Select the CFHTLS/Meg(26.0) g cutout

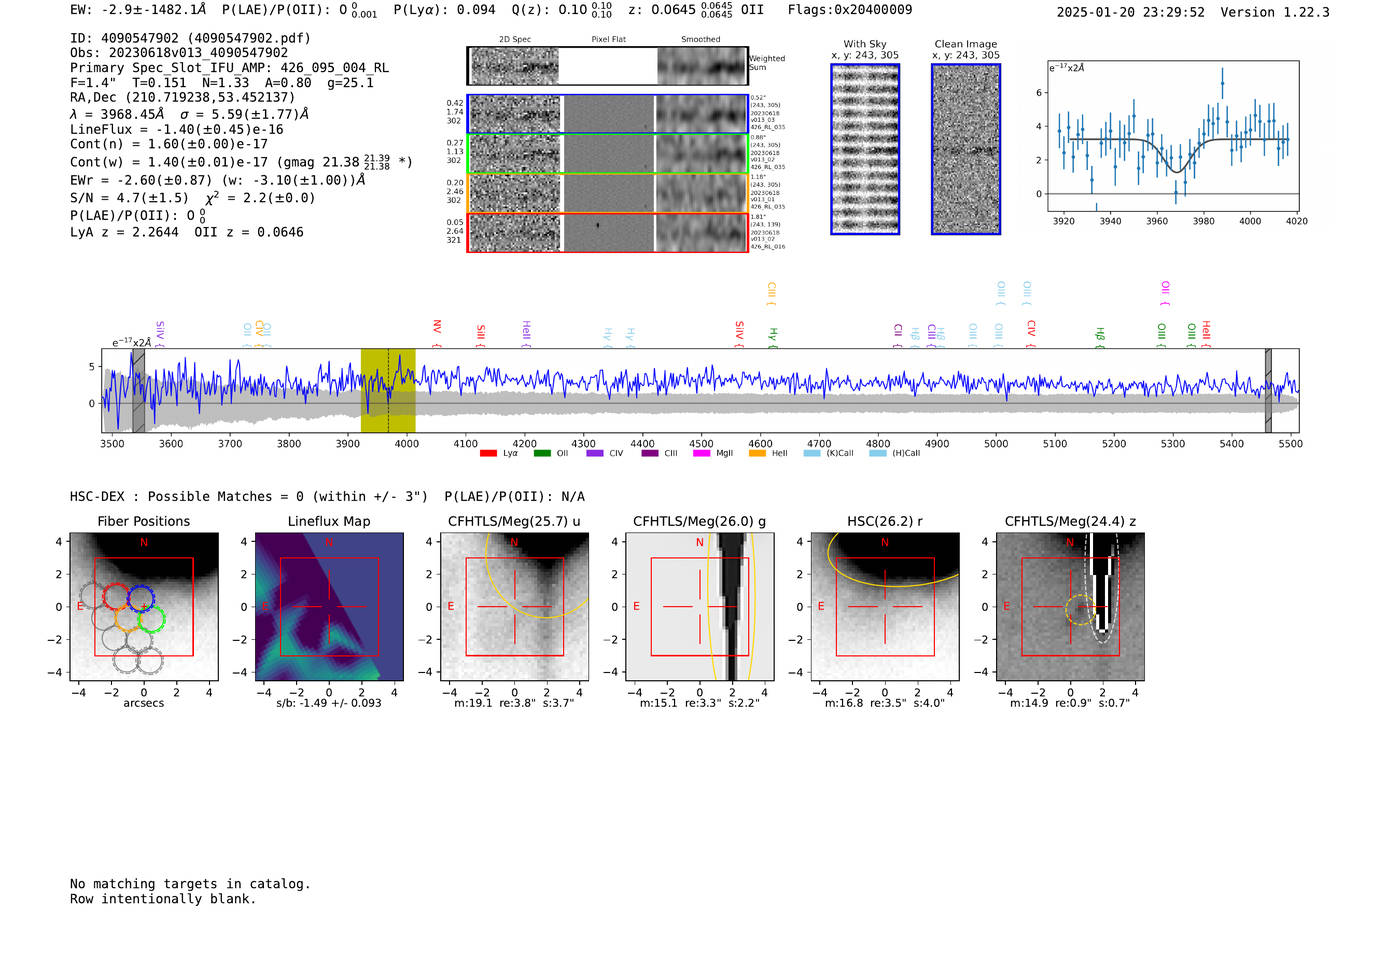pyautogui.click(x=700, y=607)
